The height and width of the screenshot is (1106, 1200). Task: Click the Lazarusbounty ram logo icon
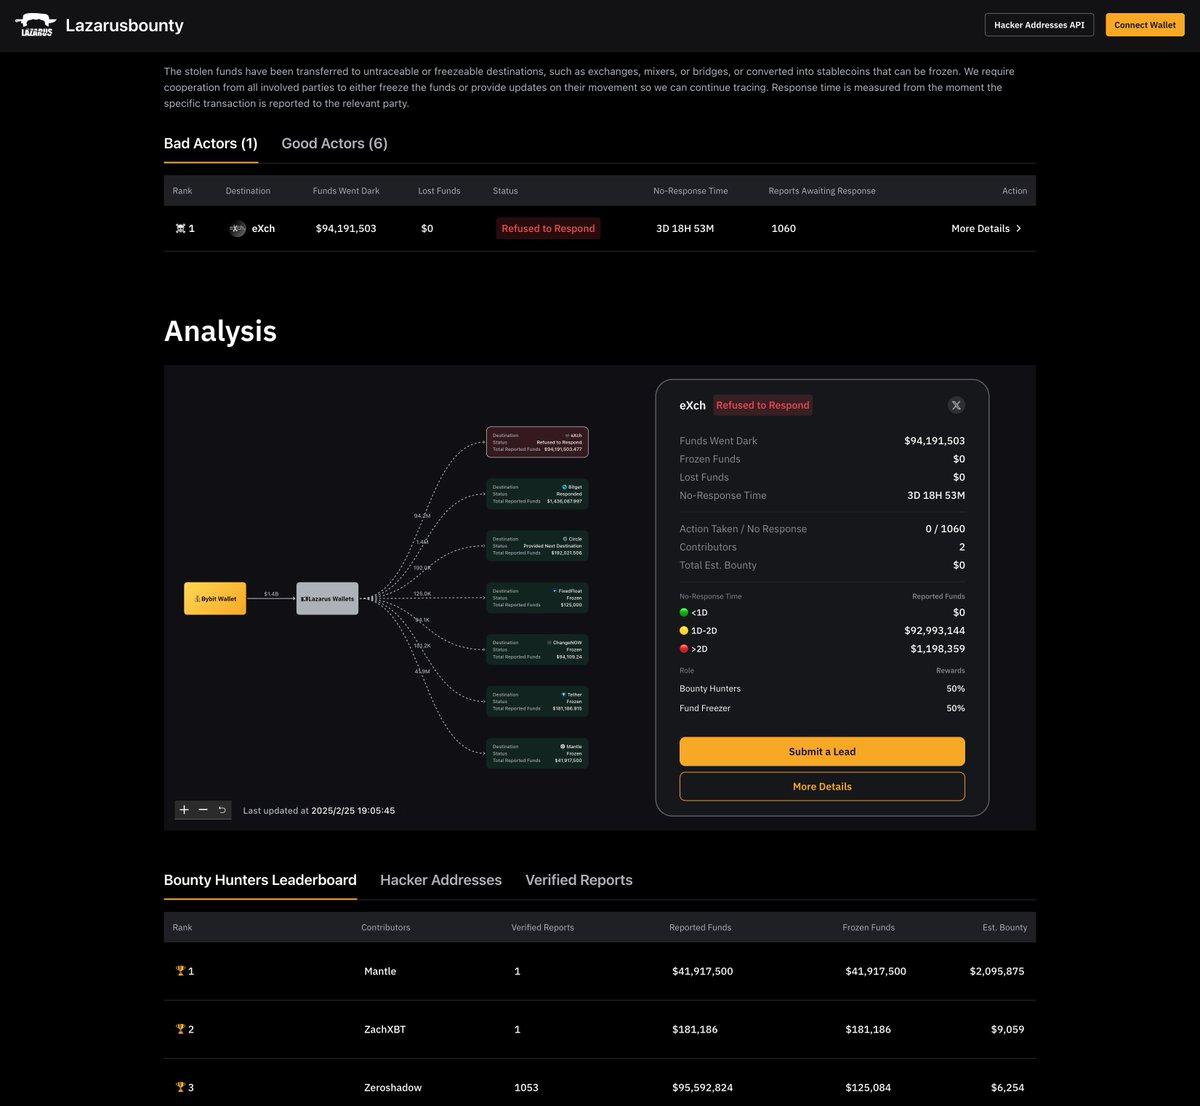(x=35, y=25)
